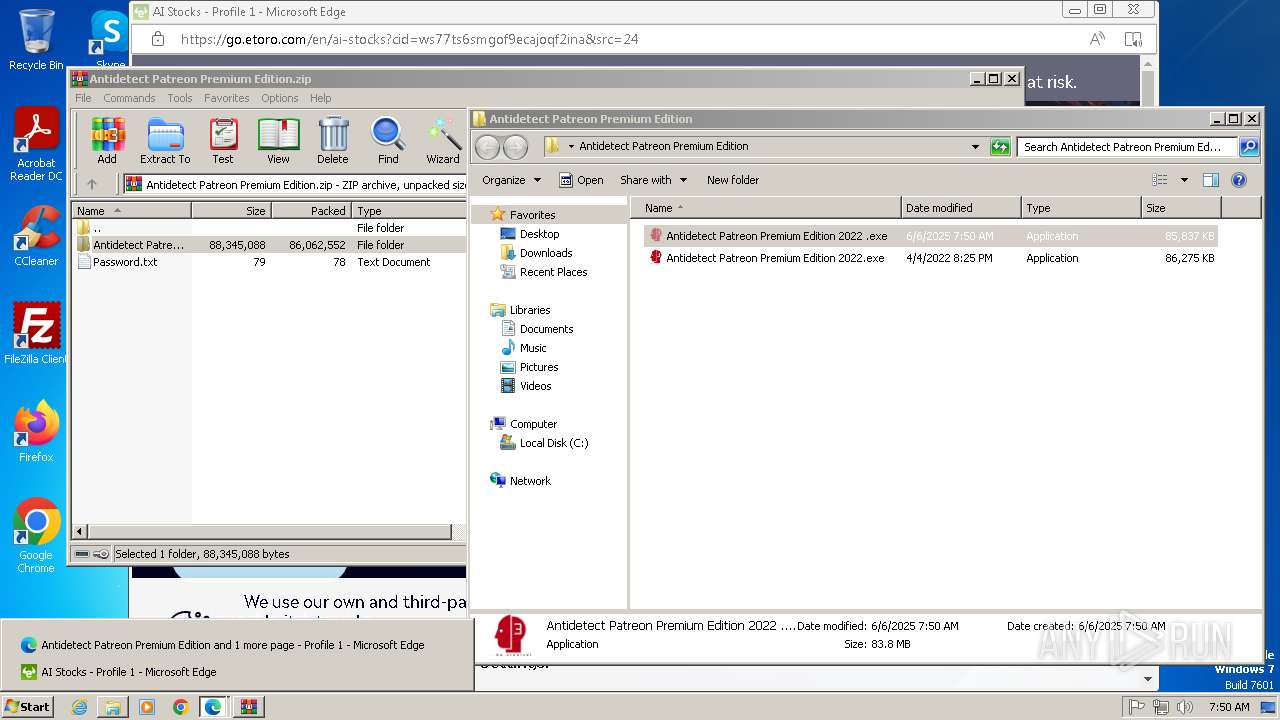Open WinRAR Help menu
This screenshot has height=720, width=1280.
click(x=320, y=98)
